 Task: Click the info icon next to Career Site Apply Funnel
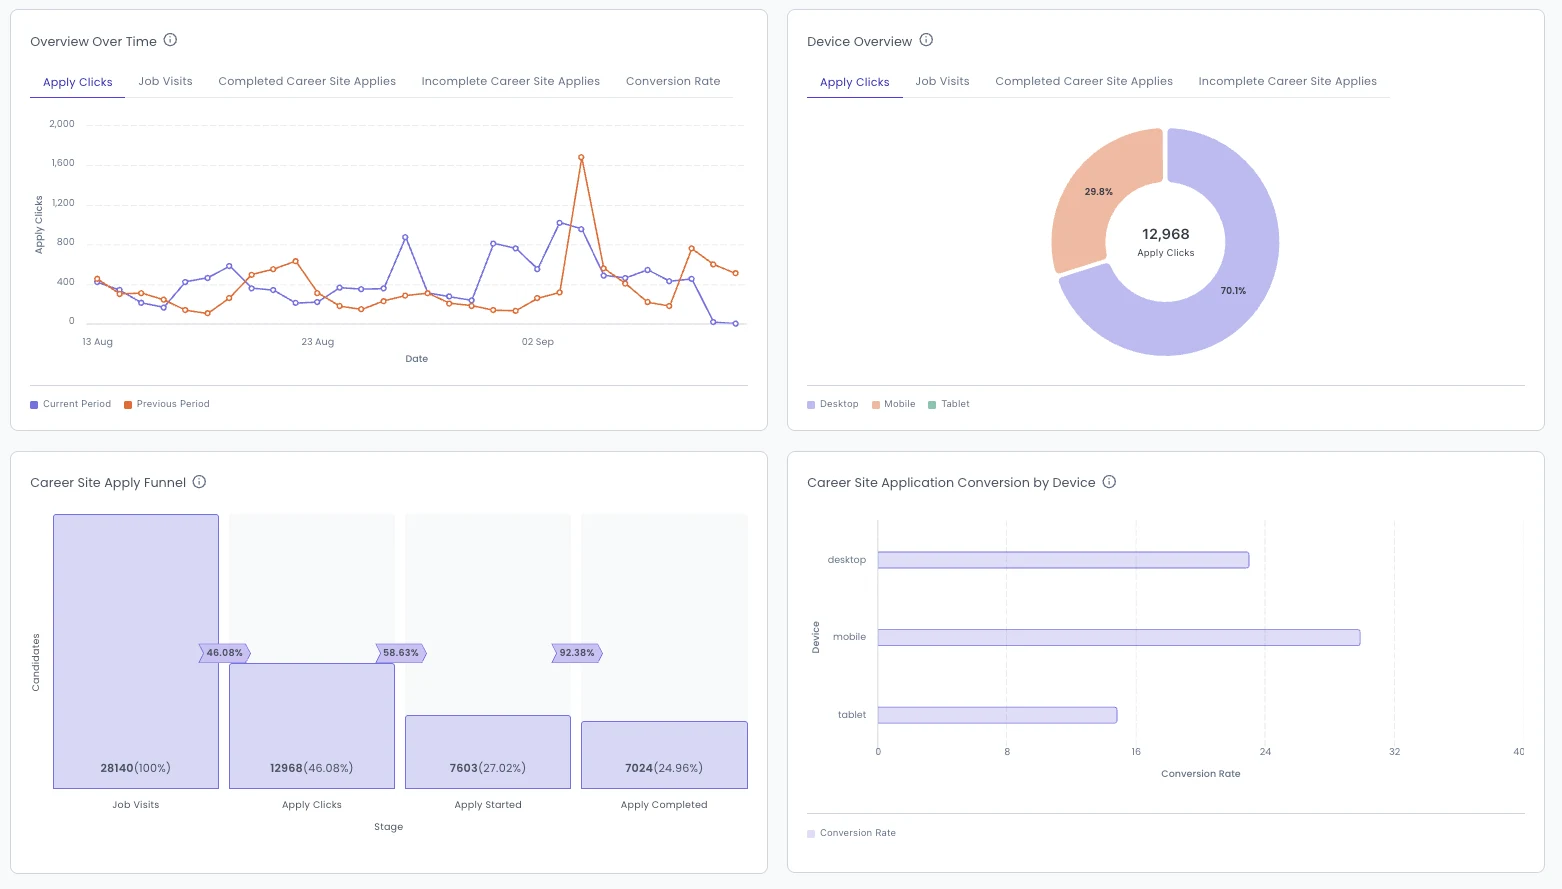199,482
